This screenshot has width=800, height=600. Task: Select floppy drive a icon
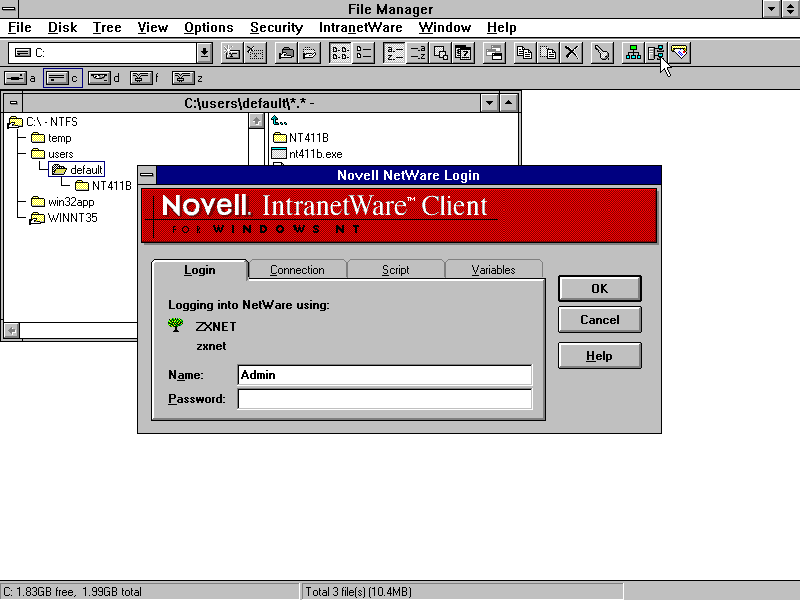15,78
